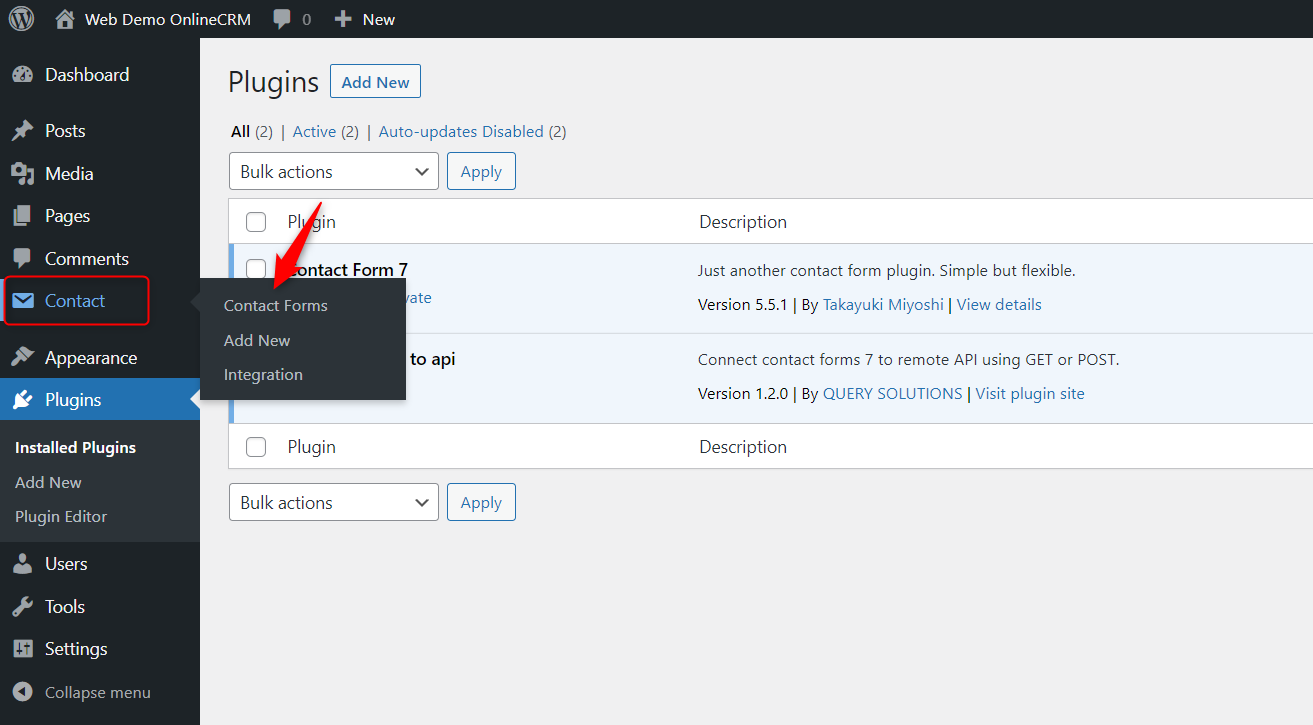Select the Contact envelope icon

(25, 300)
